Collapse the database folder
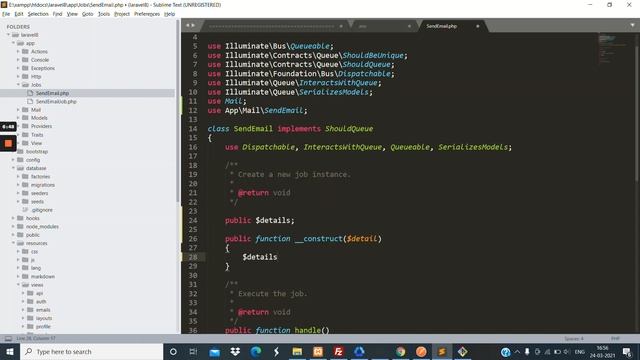 click(x=13, y=168)
